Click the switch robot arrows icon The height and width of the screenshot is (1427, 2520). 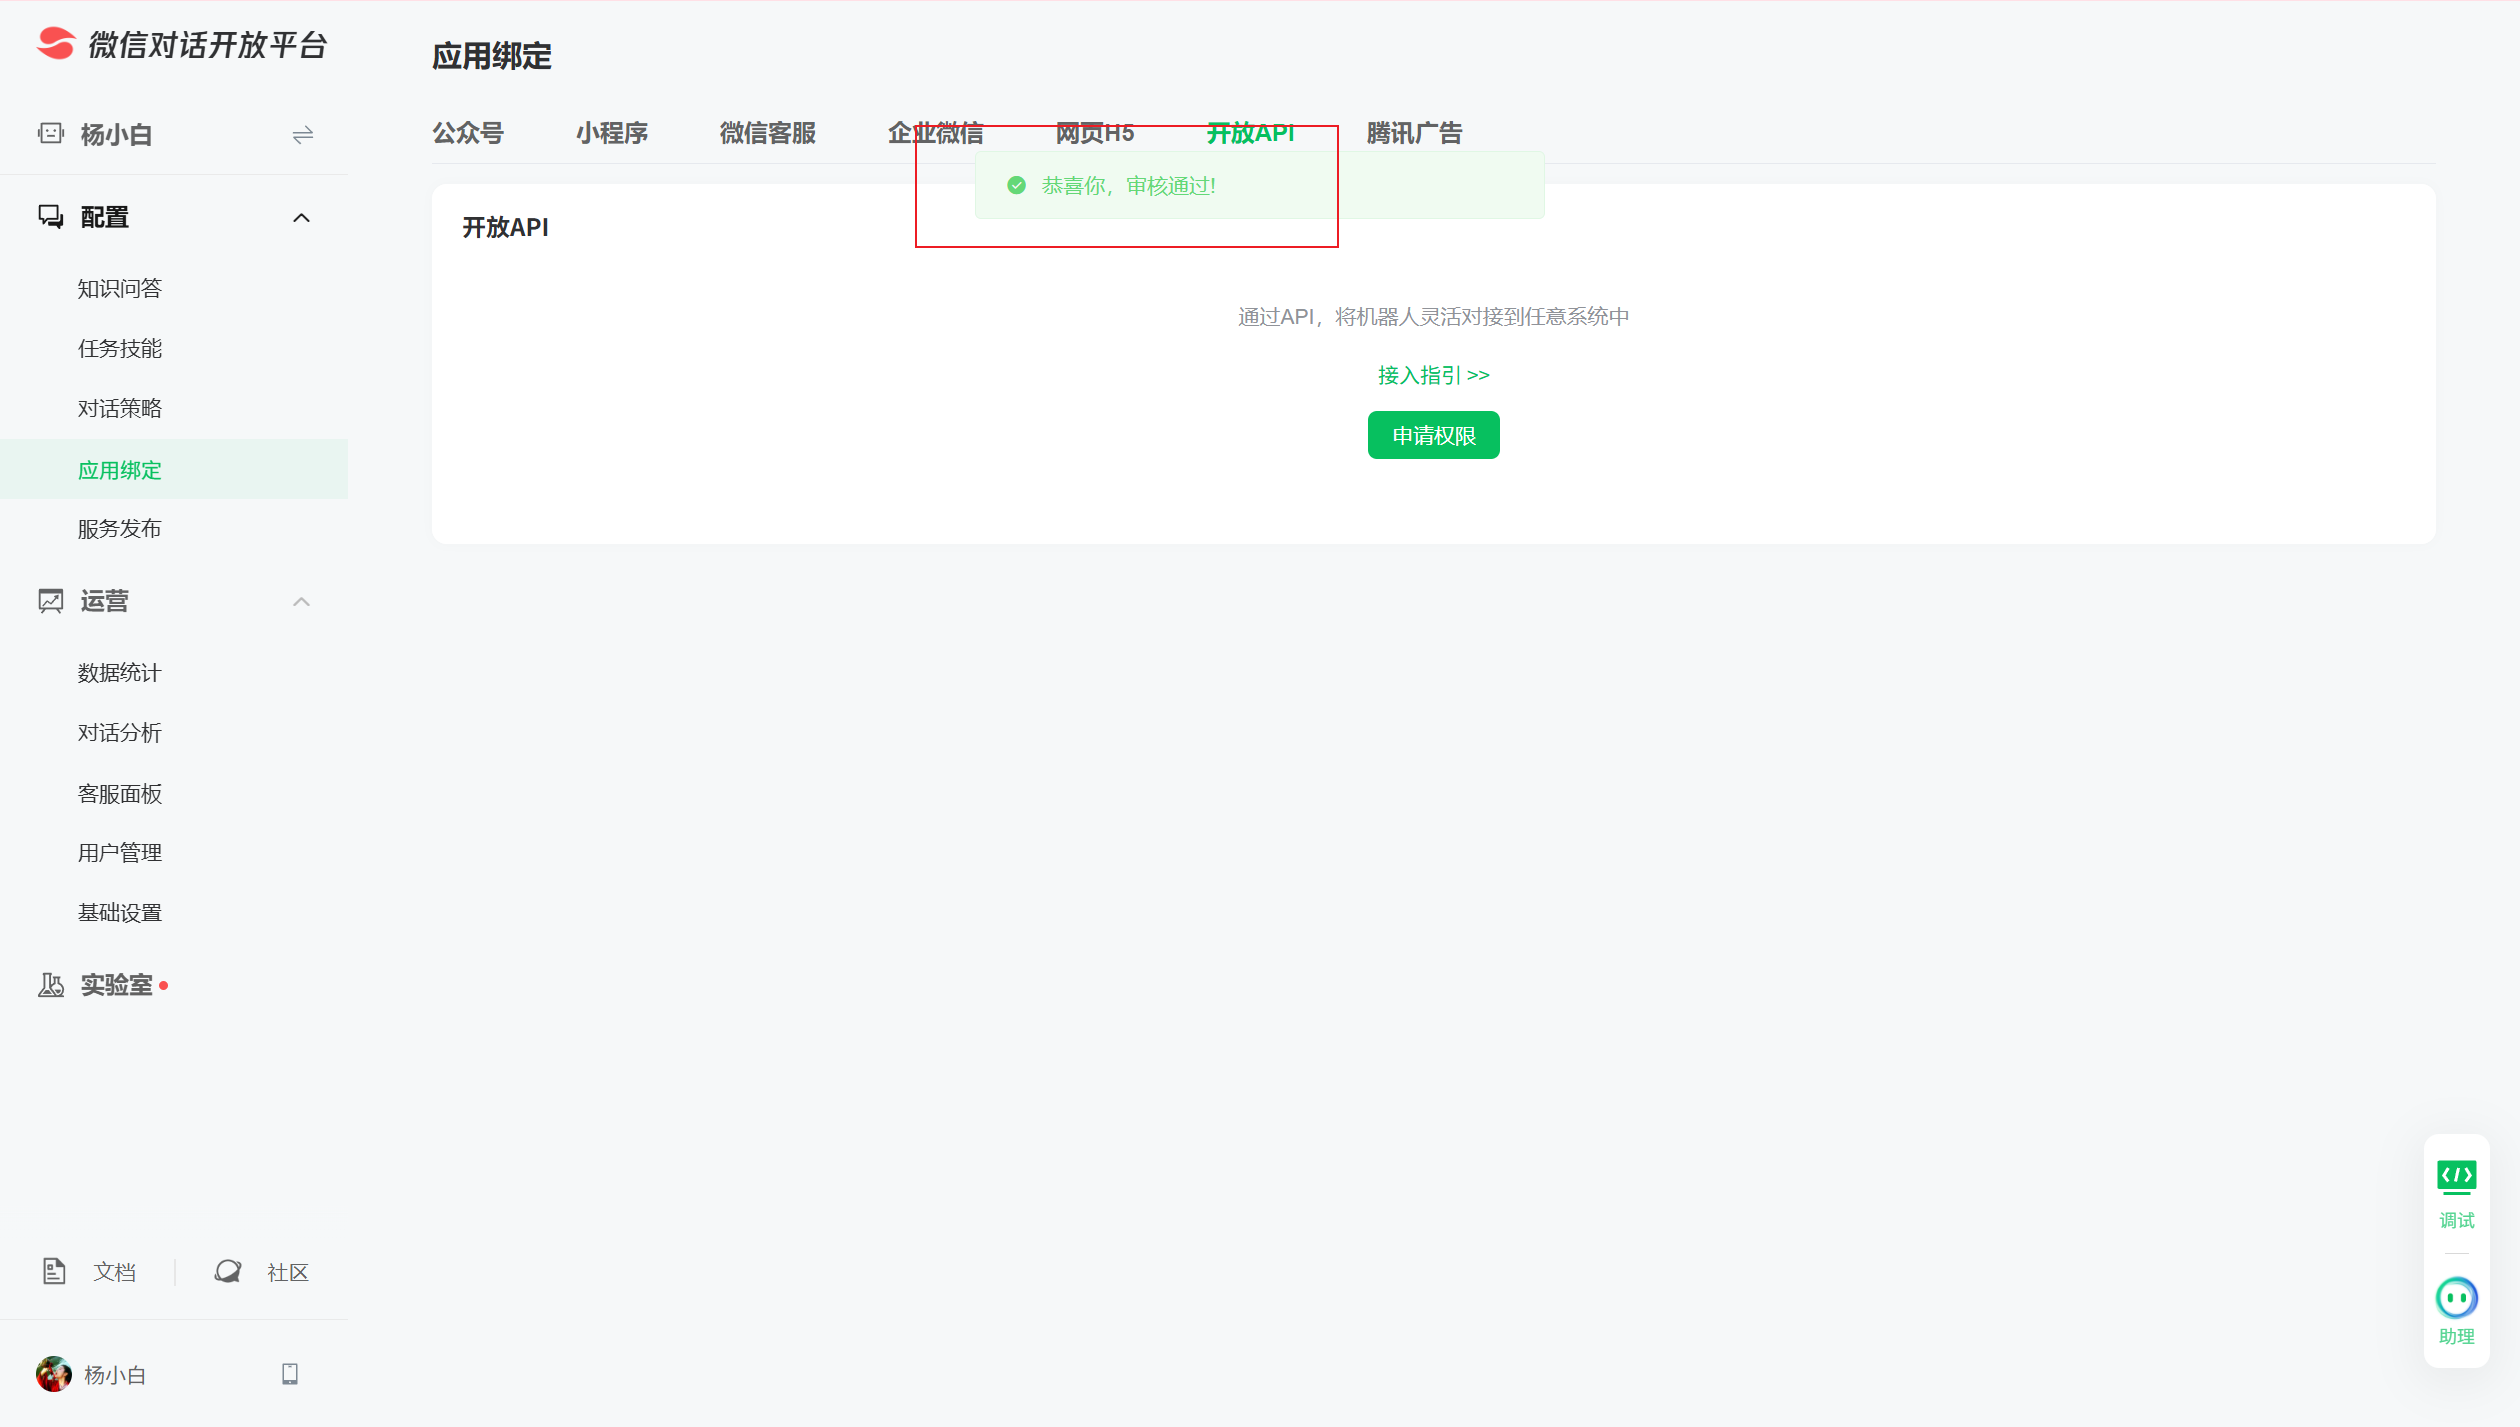coord(302,134)
